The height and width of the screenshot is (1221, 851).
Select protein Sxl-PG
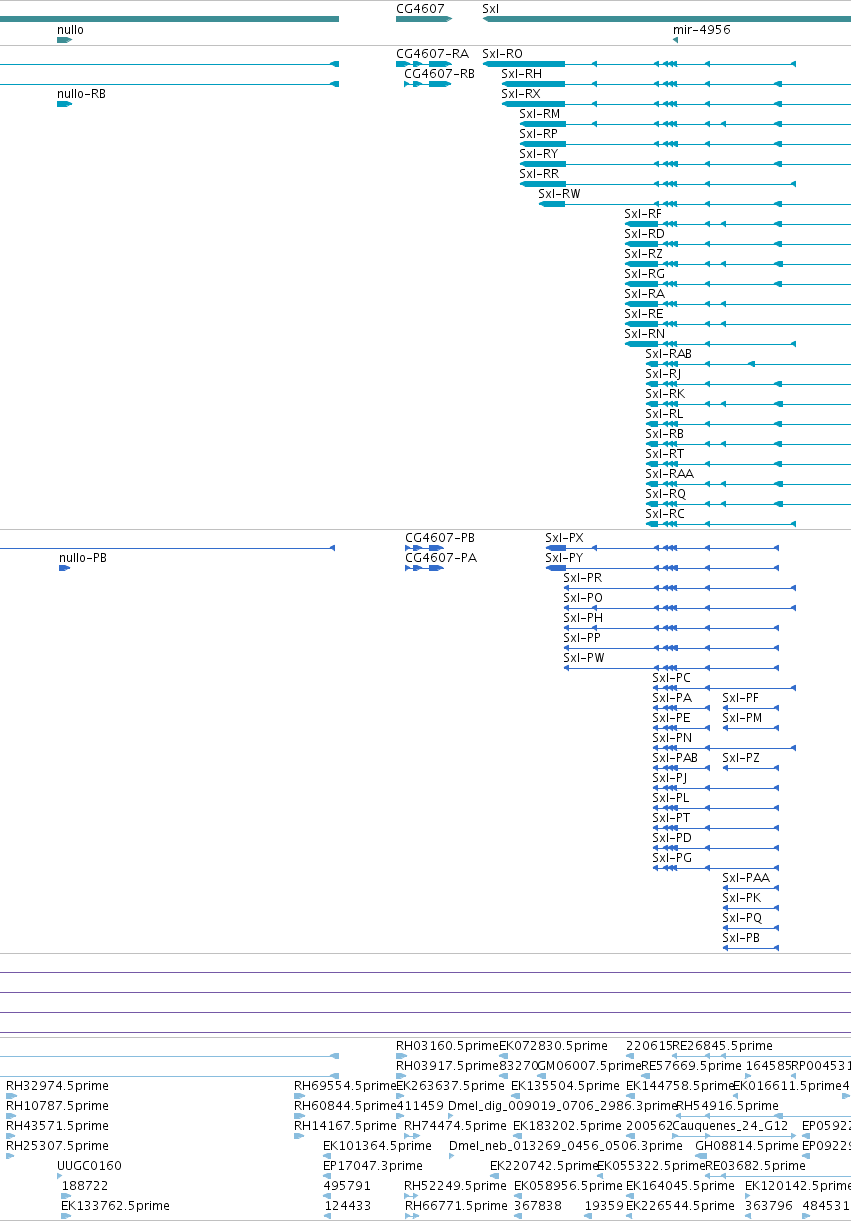point(672,858)
